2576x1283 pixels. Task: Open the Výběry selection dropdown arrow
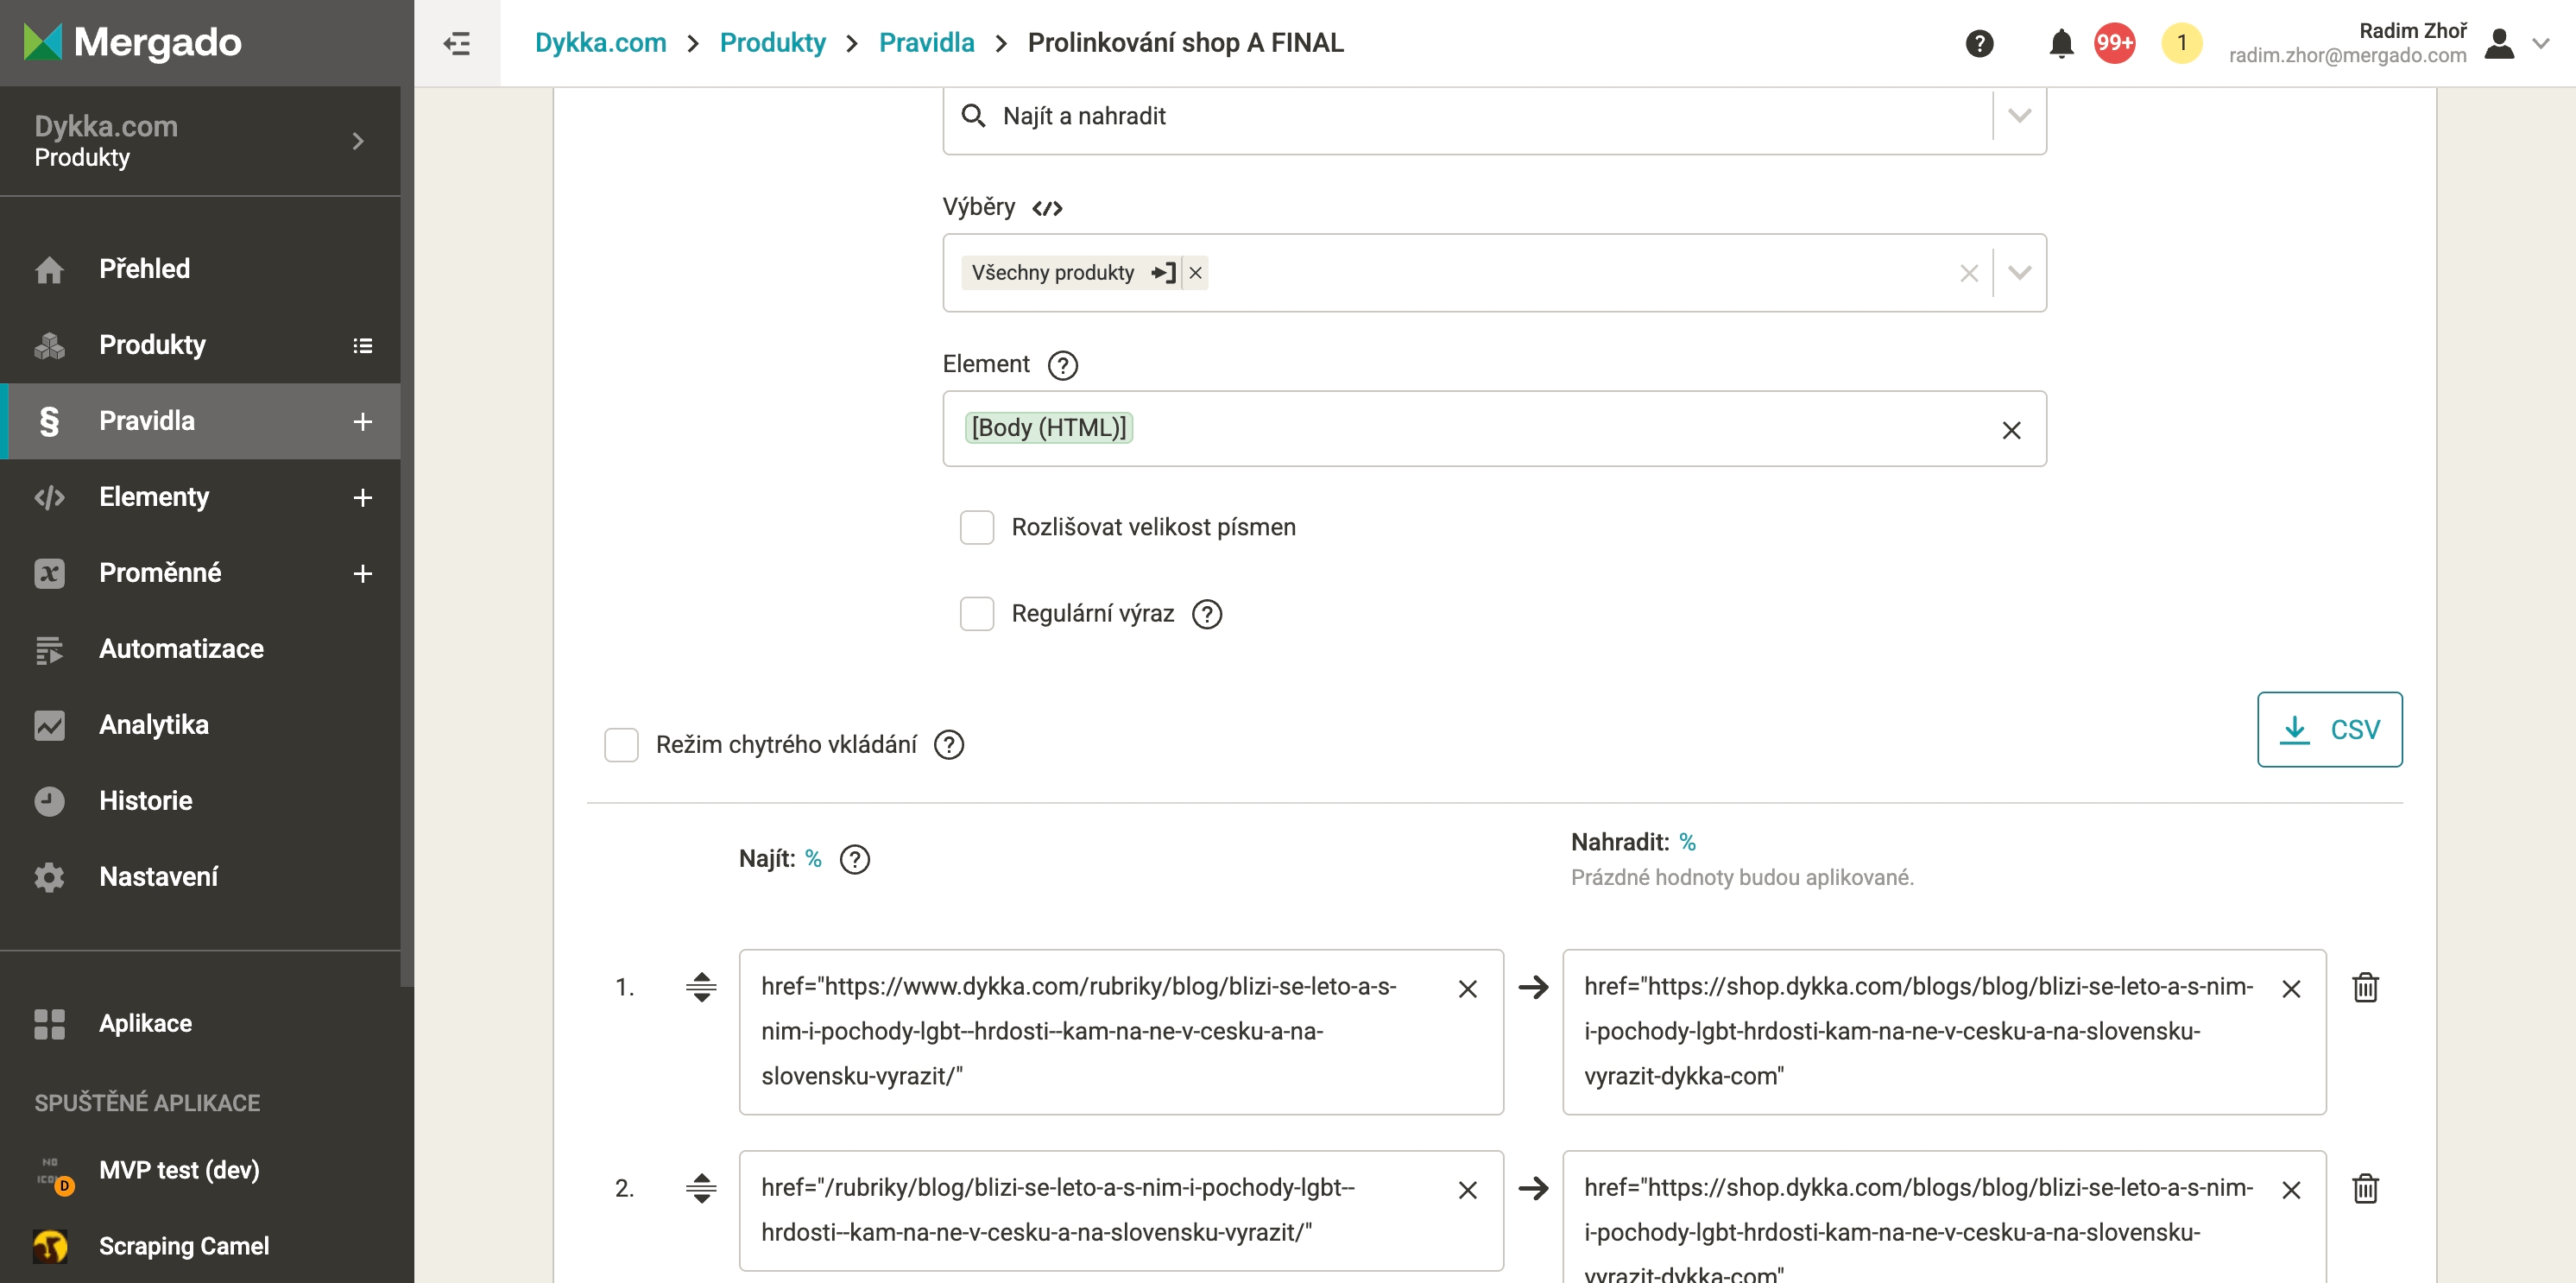(x=2019, y=272)
